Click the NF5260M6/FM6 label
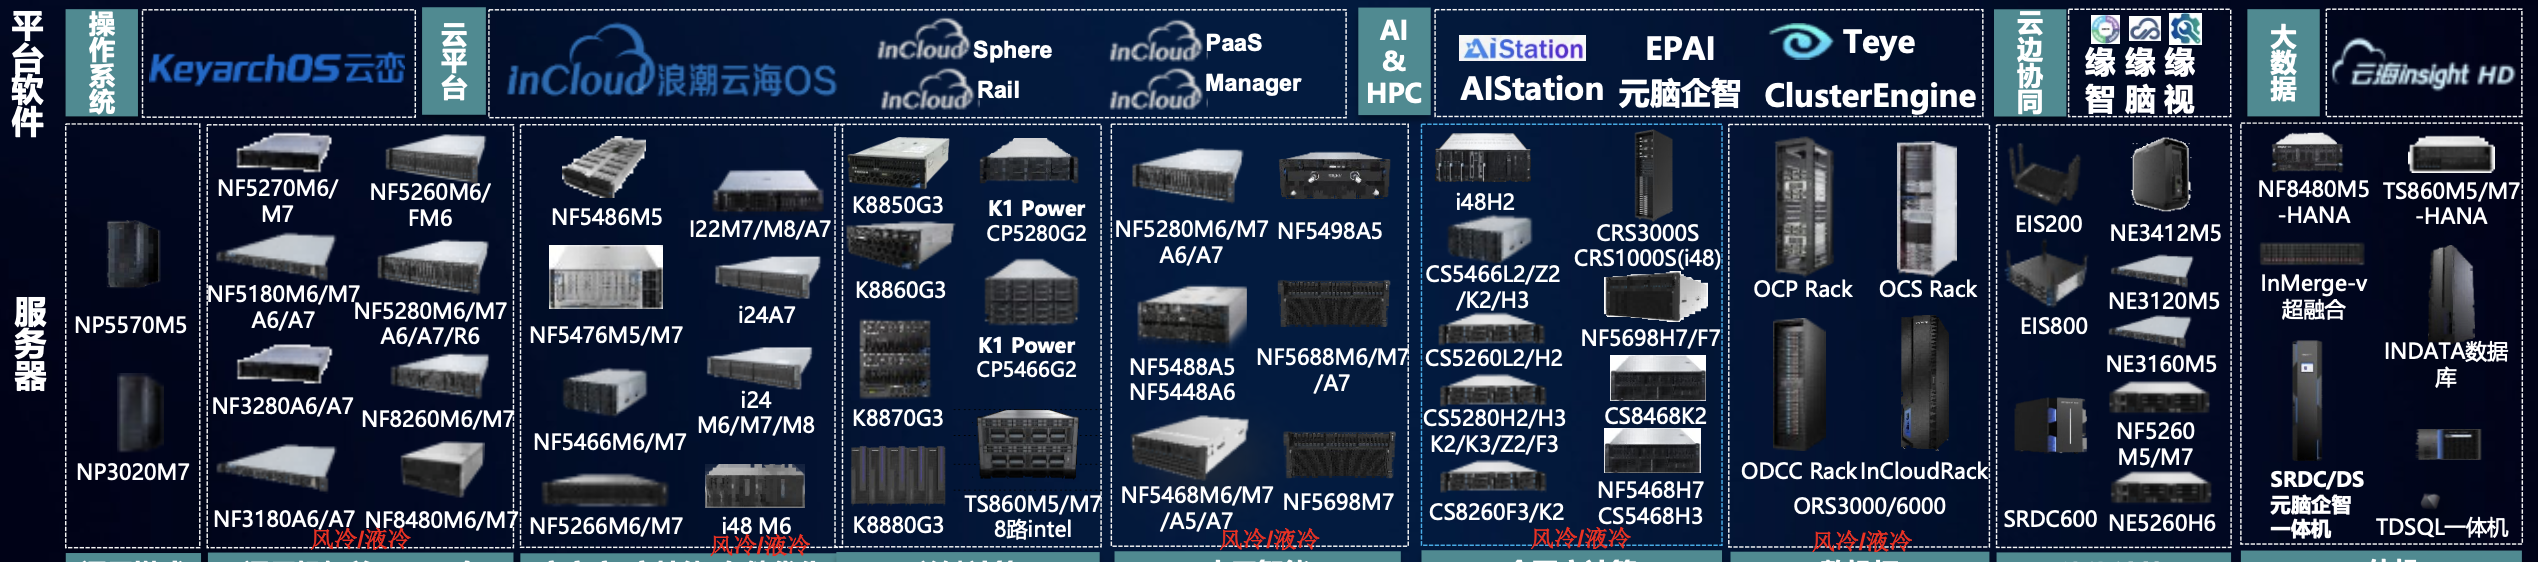 pos(430,205)
